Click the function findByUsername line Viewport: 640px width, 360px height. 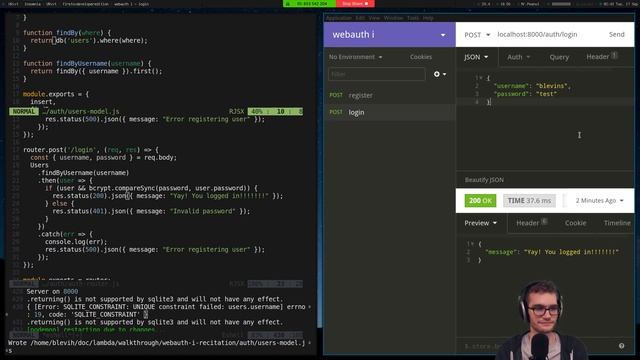[87, 64]
